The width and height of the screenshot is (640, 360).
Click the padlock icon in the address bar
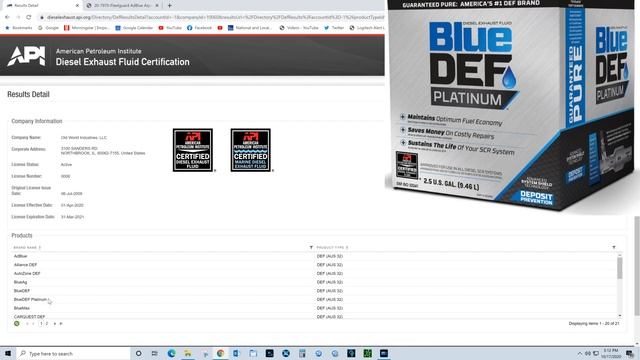click(x=42, y=17)
